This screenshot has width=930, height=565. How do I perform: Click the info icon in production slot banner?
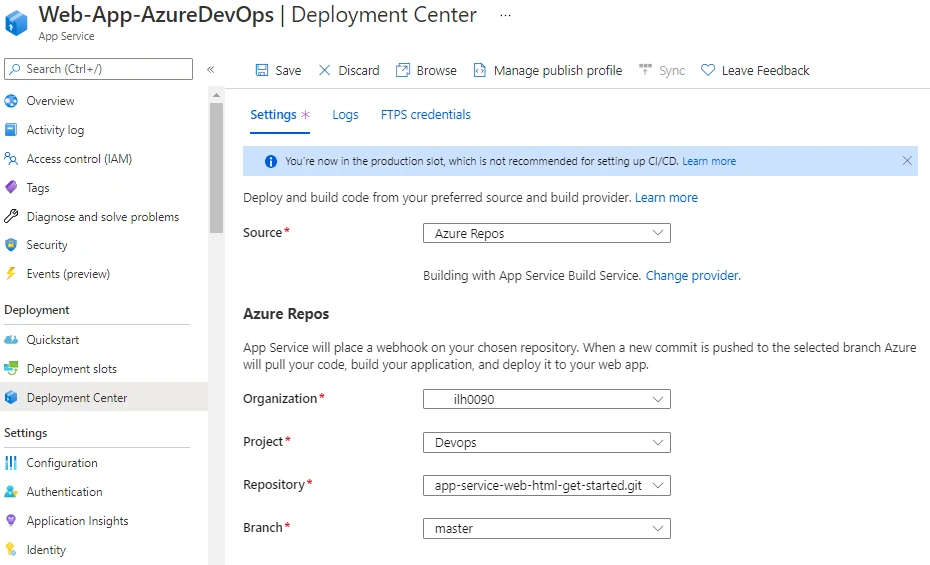click(270, 161)
